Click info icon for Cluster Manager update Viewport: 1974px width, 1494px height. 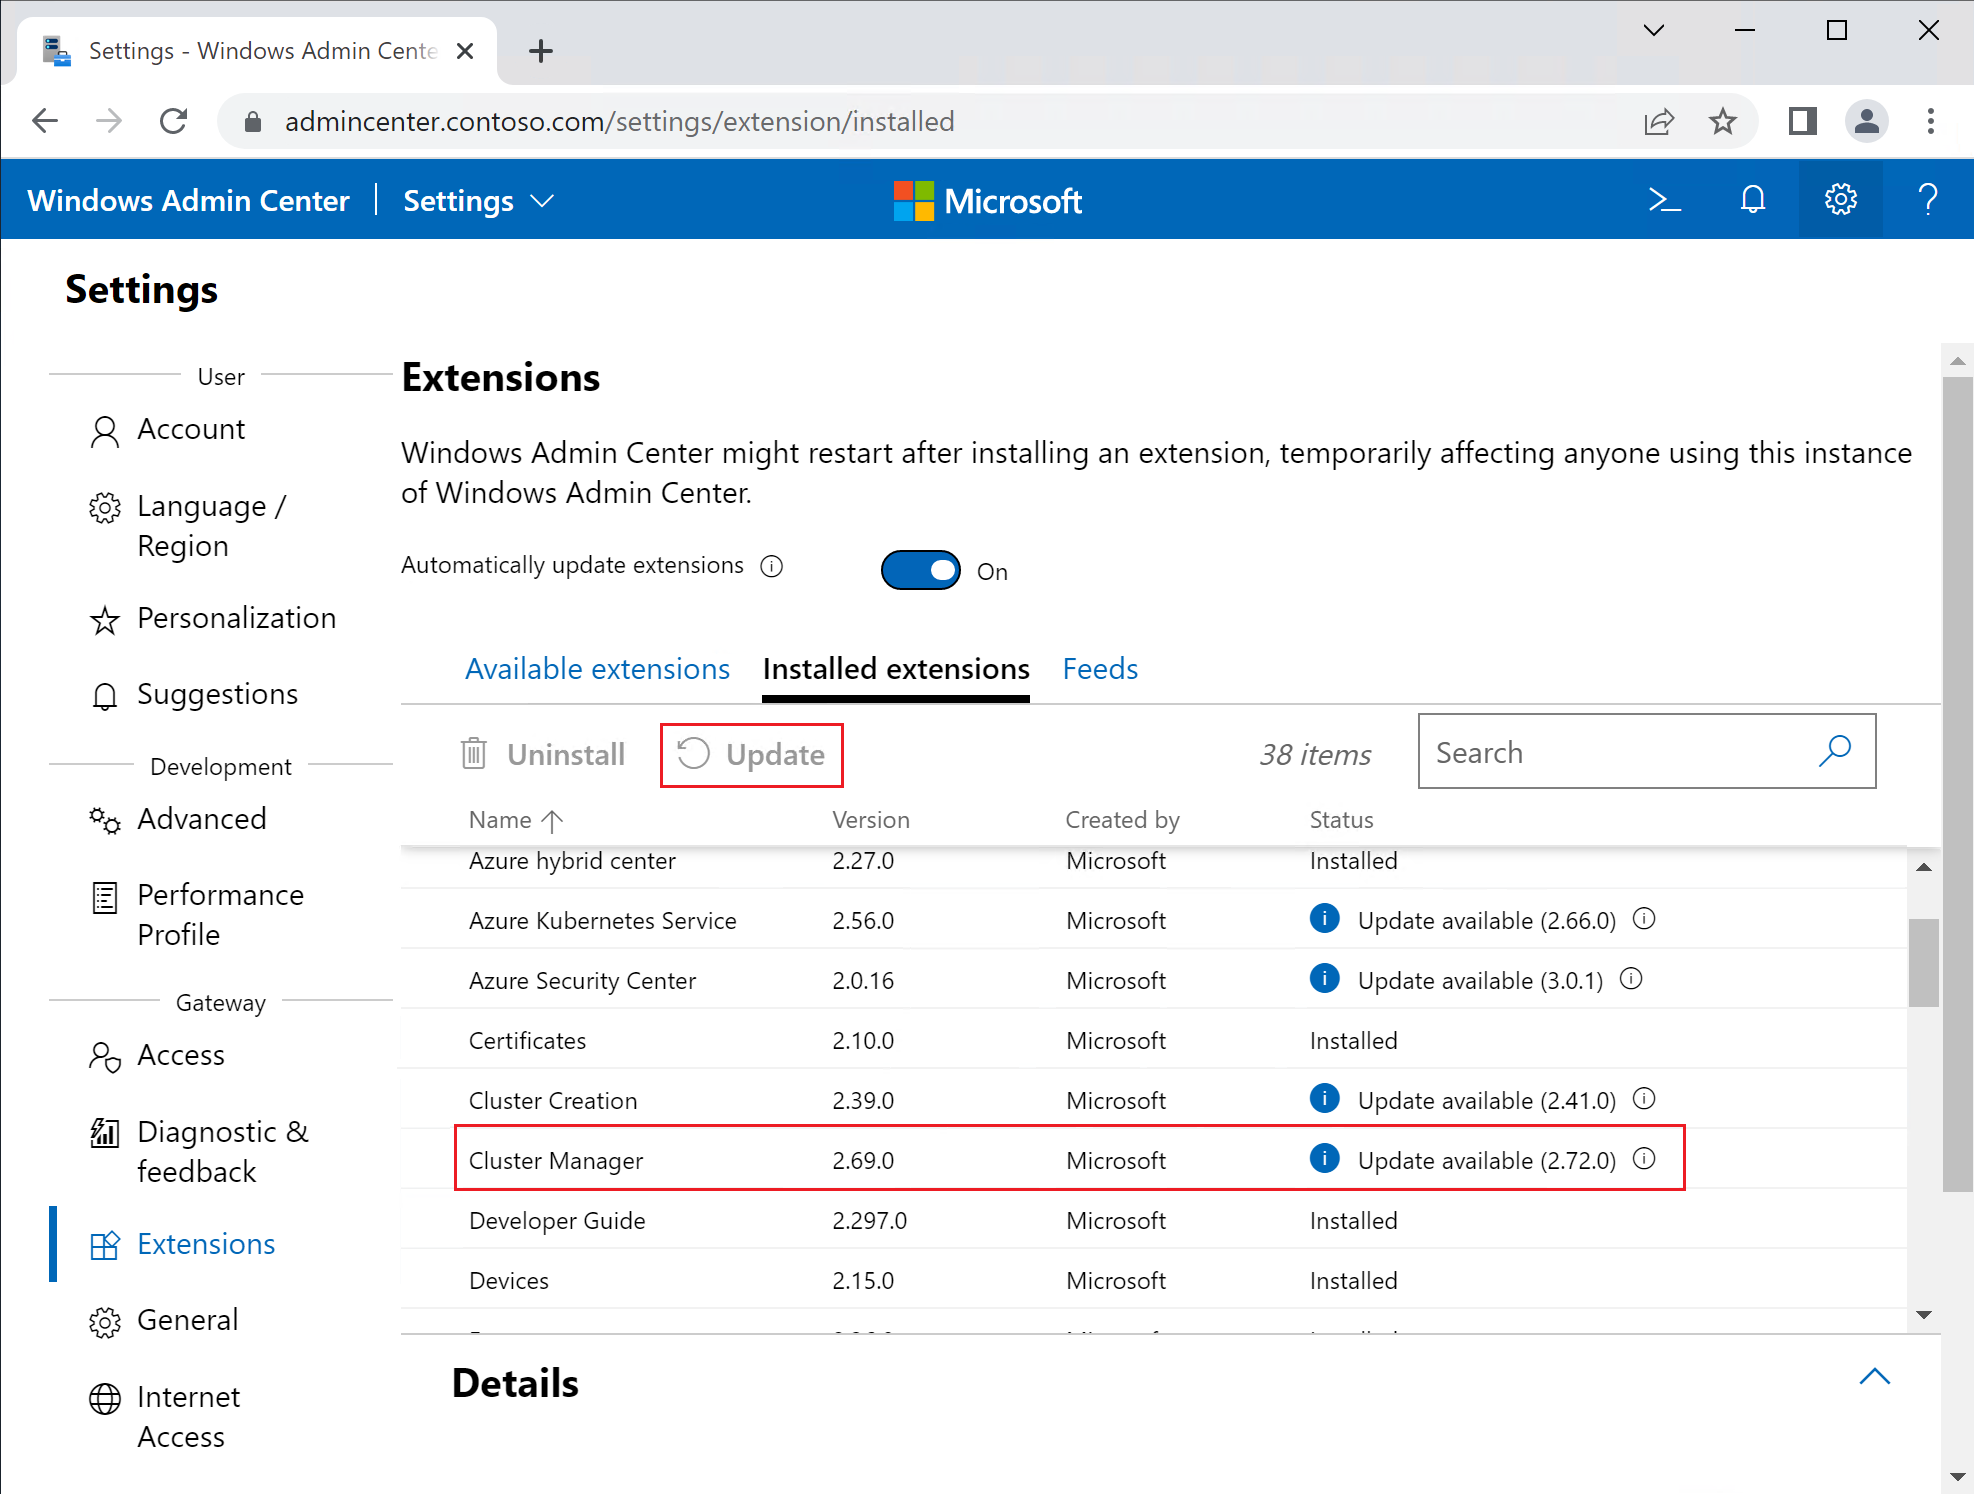tap(1644, 1158)
